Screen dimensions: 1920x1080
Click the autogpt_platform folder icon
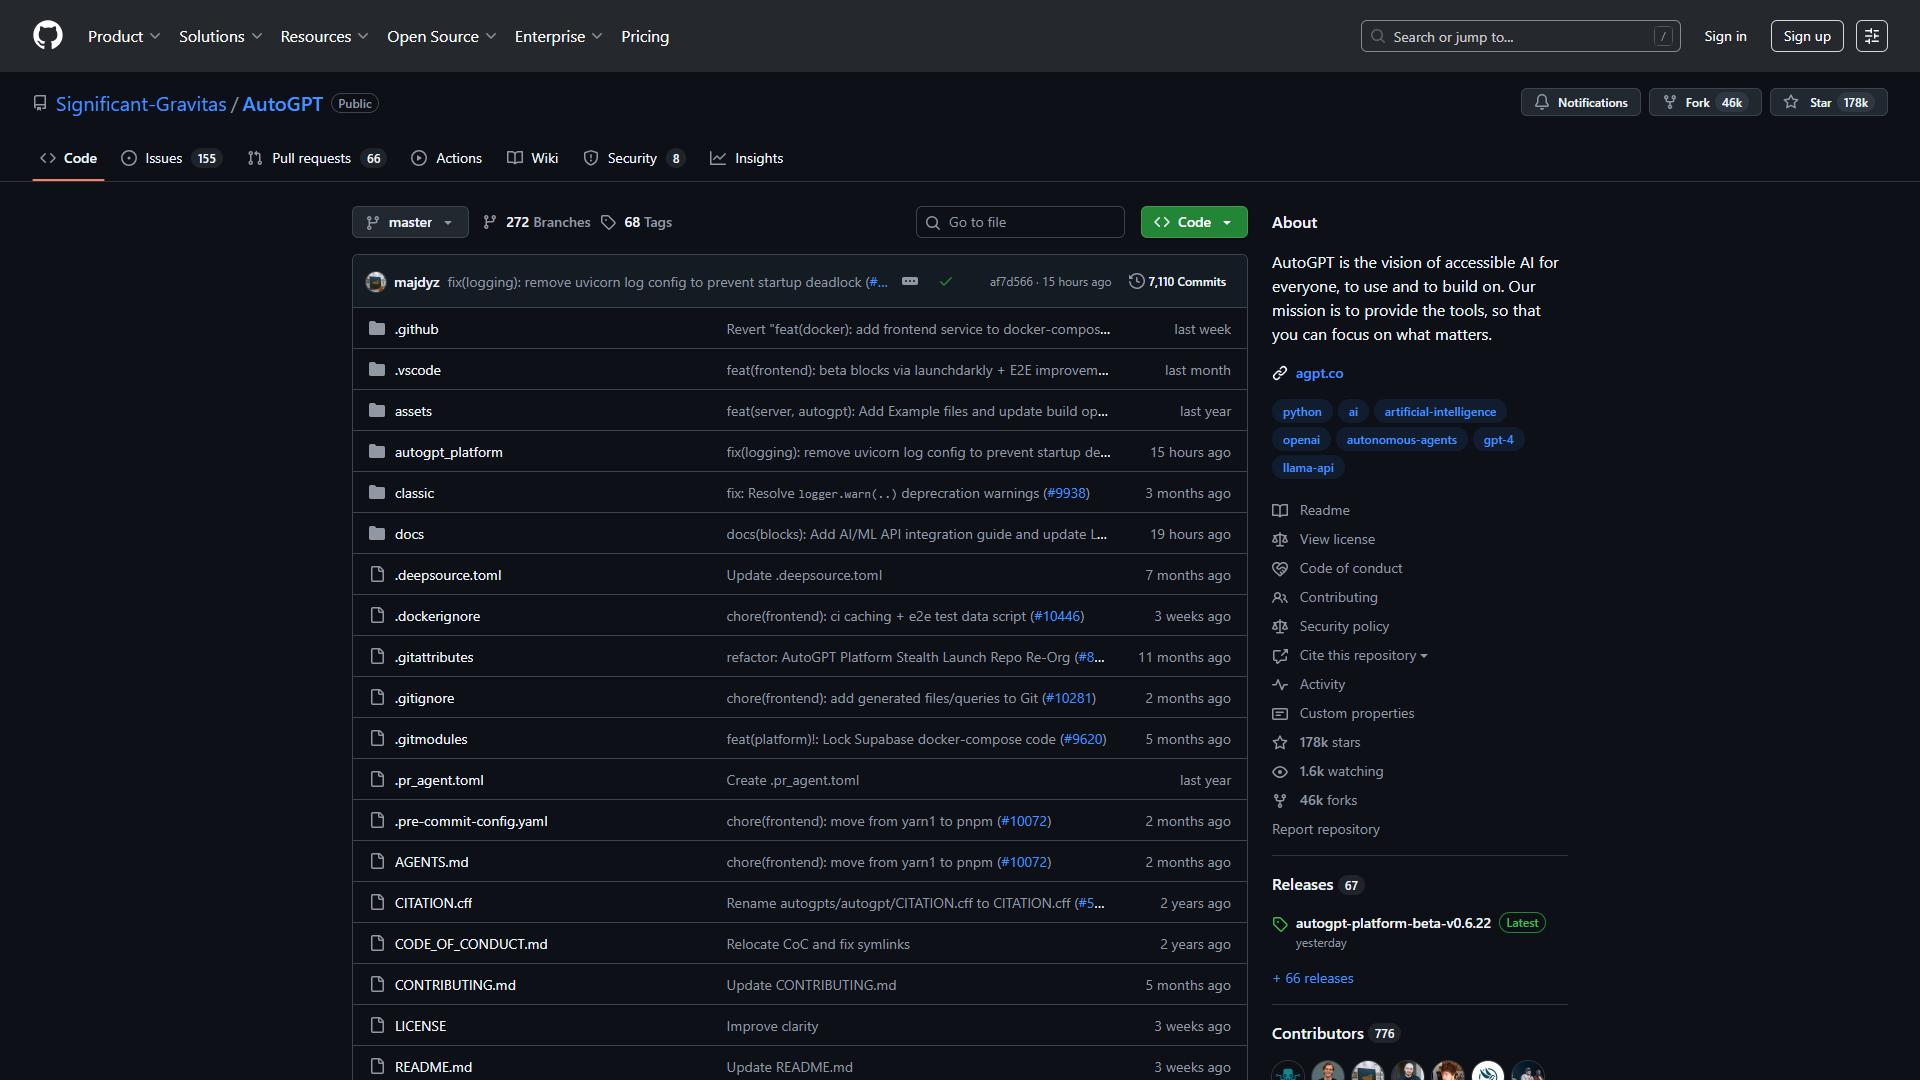pyautogui.click(x=377, y=452)
